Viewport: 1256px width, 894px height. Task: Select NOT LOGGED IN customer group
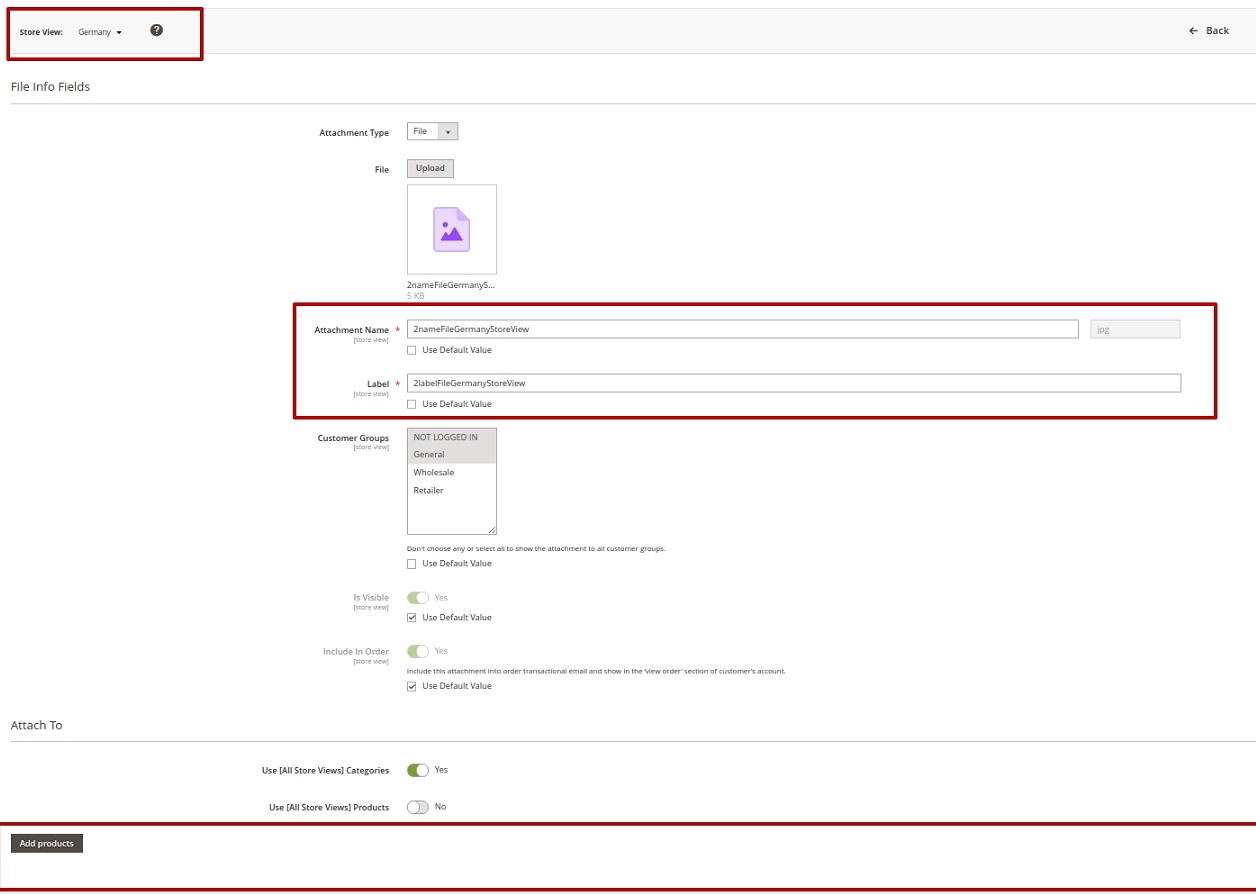pos(446,437)
